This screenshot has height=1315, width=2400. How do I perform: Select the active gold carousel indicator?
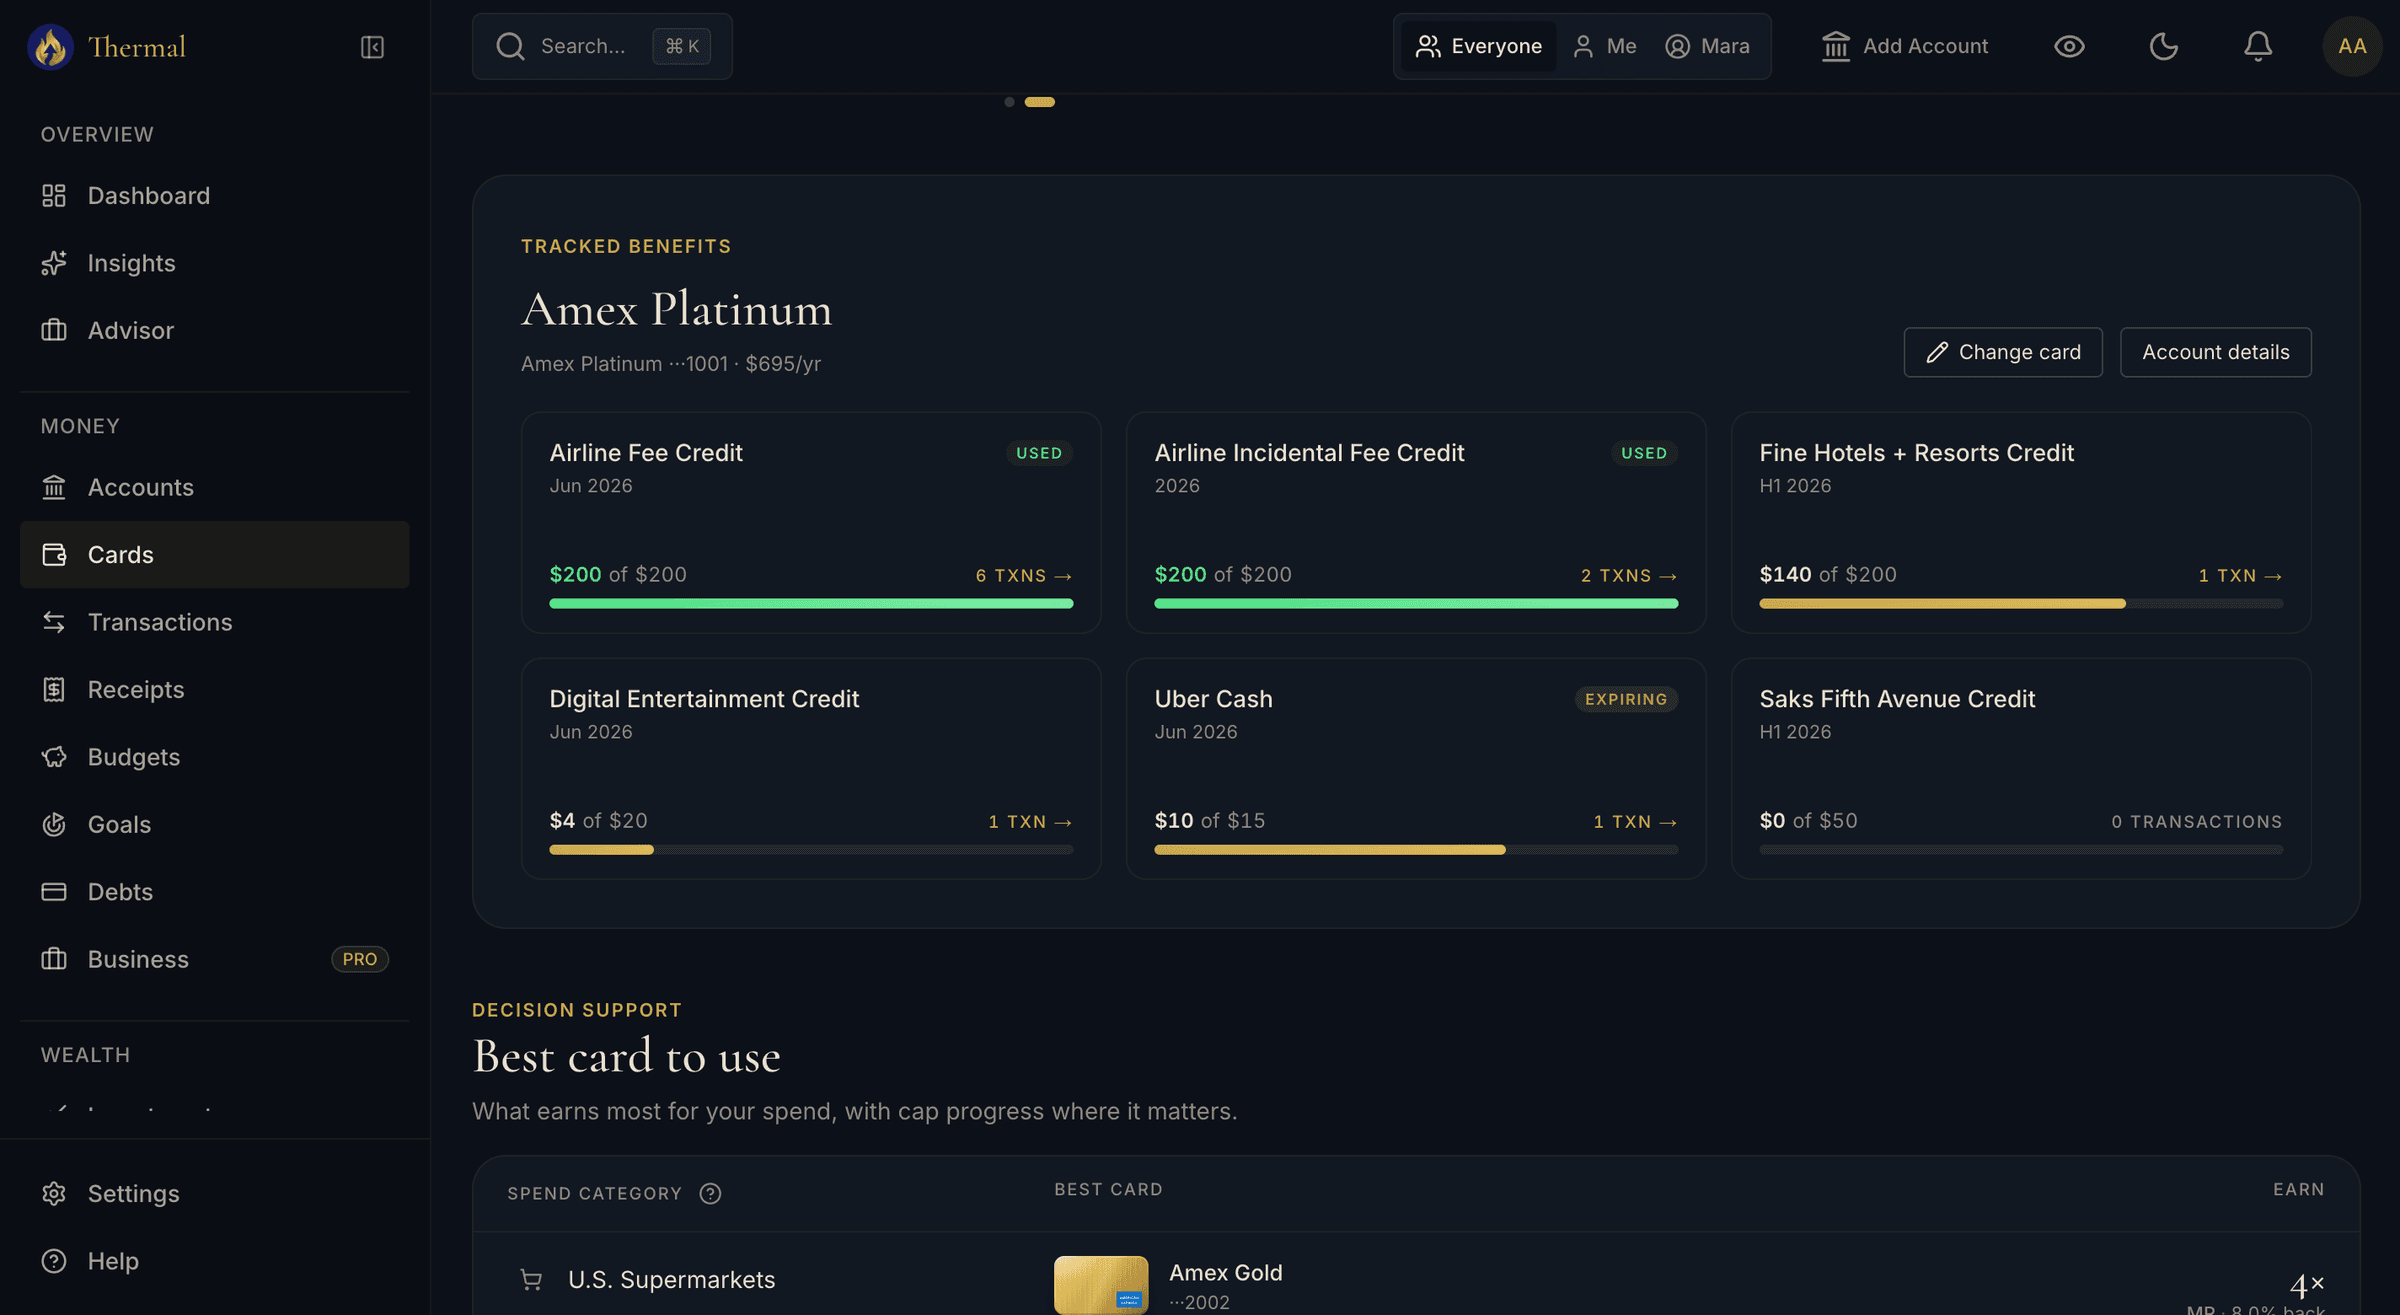point(1039,102)
